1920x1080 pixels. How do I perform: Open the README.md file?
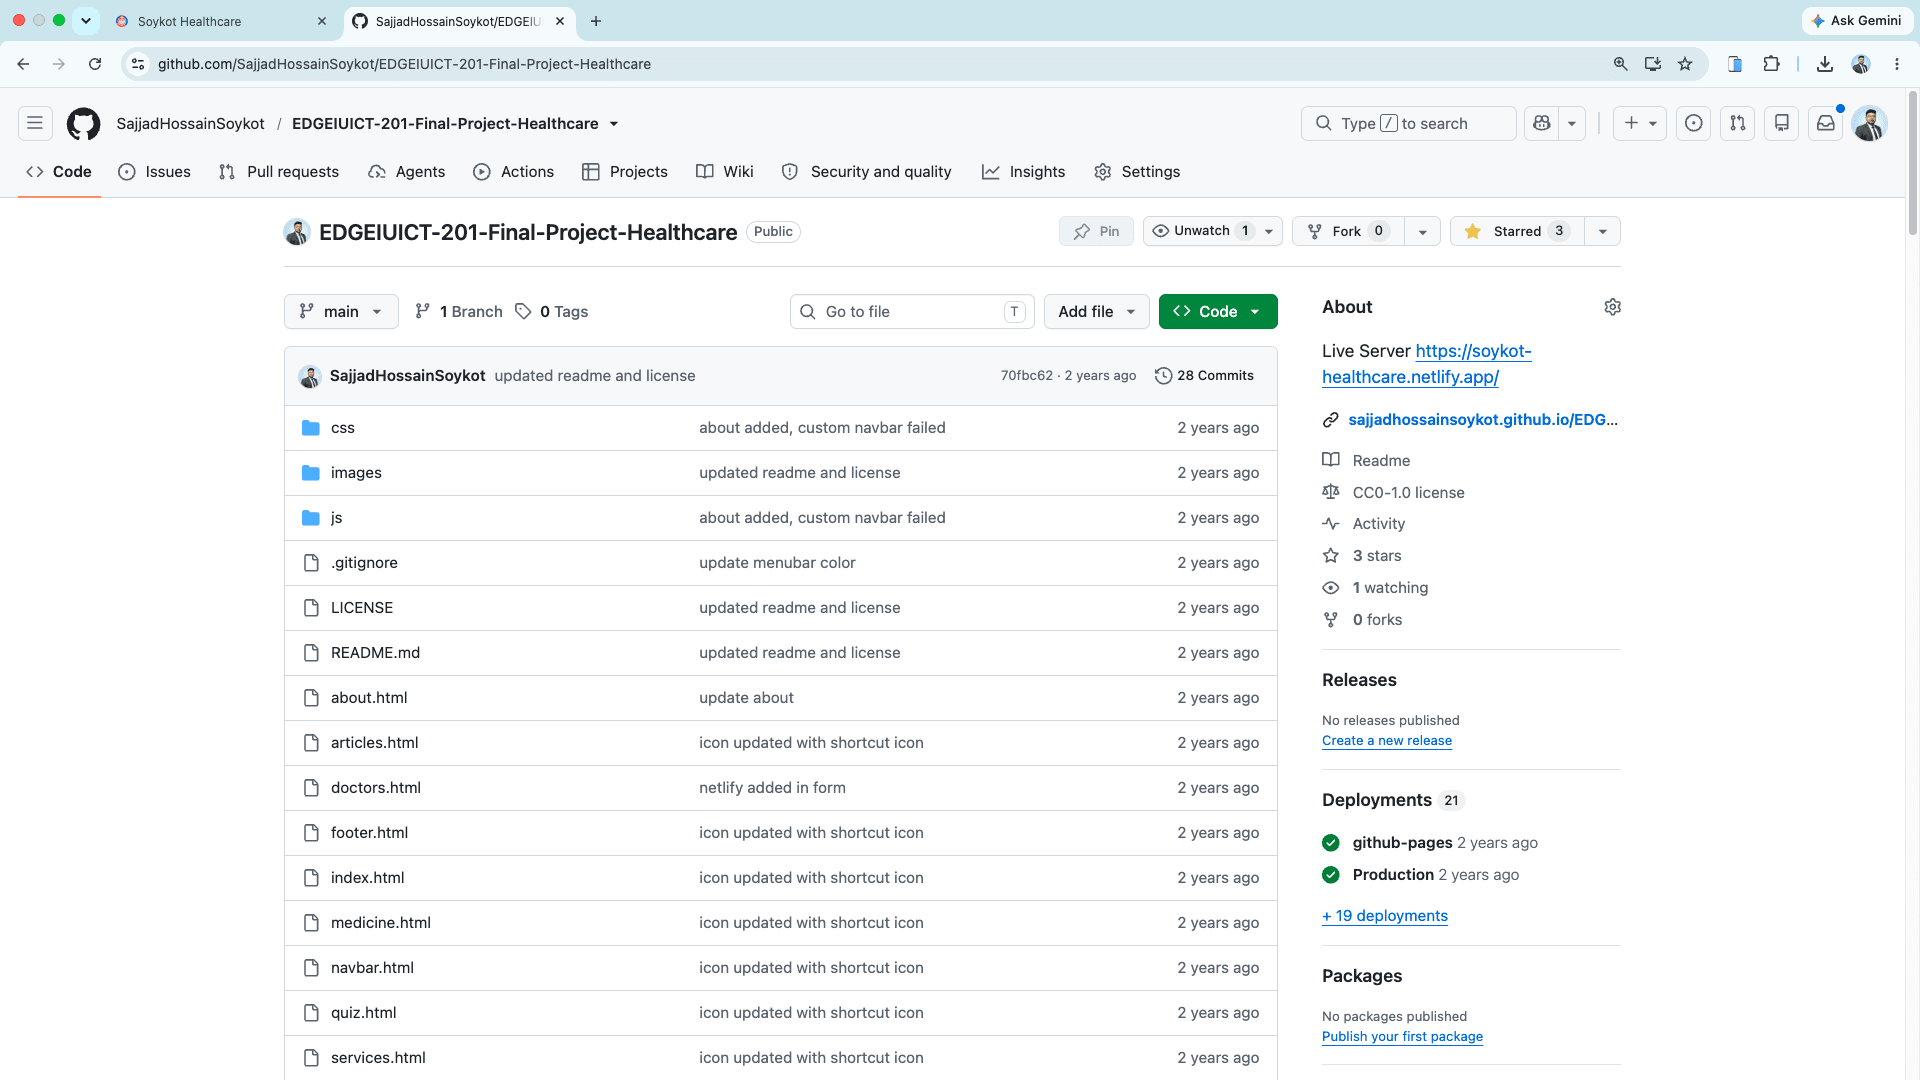[x=375, y=653]
